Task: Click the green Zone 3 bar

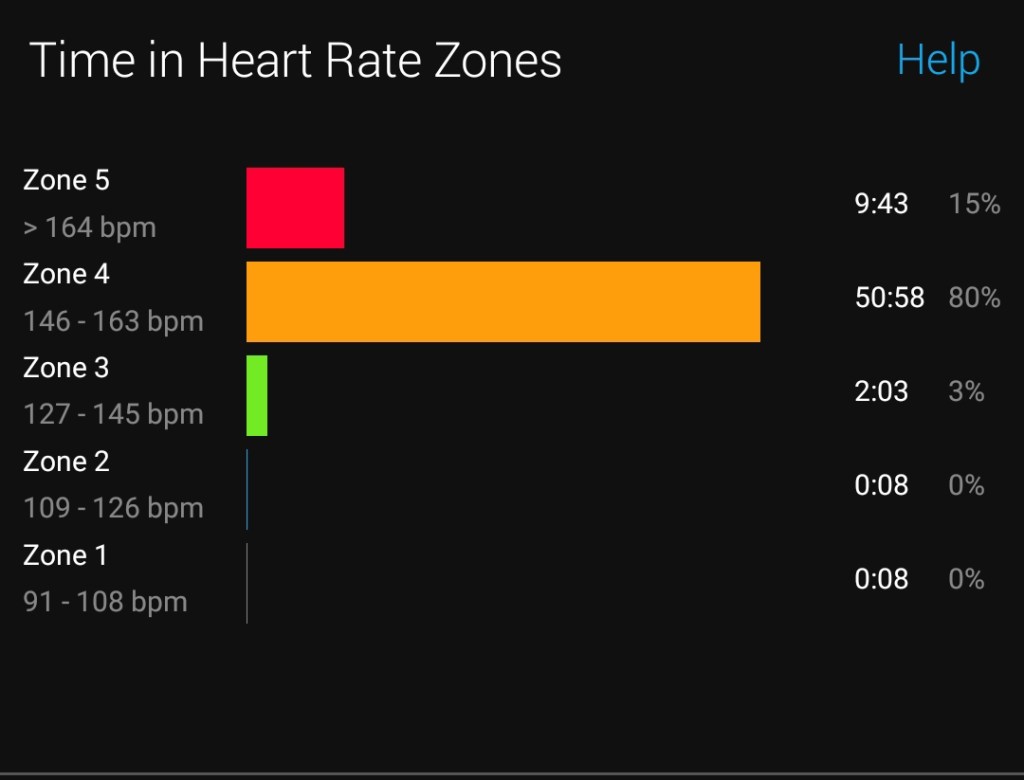Action: pos(257,395)
